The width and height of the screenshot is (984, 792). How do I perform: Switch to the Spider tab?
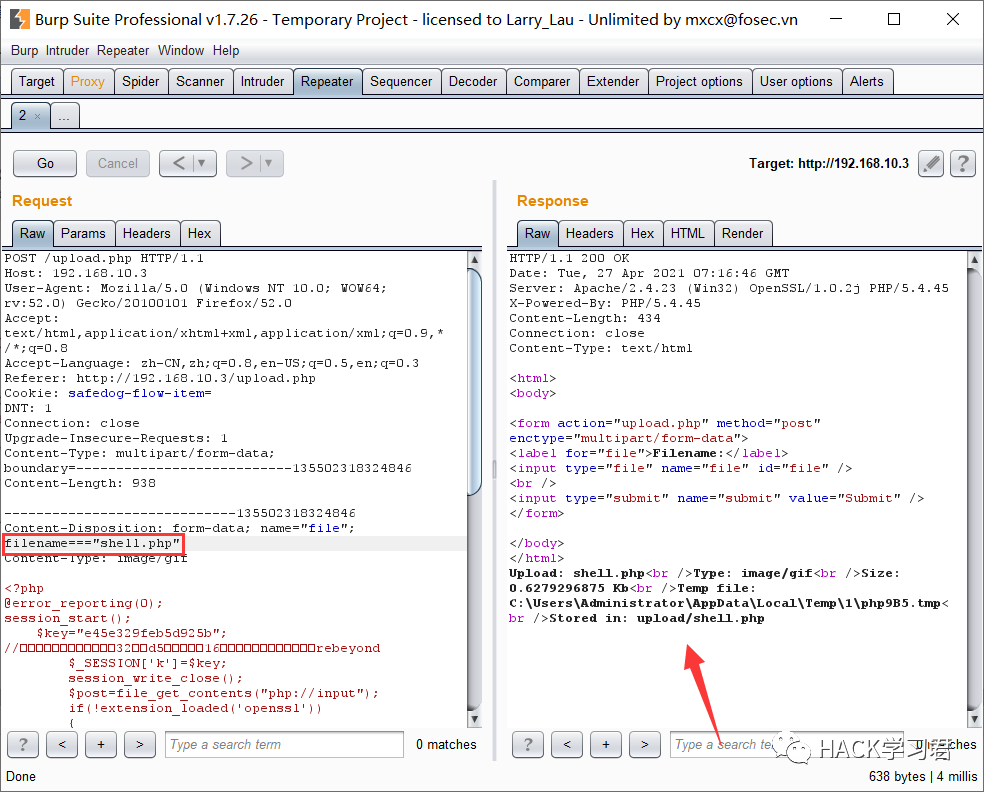click(x=141, y=82)
